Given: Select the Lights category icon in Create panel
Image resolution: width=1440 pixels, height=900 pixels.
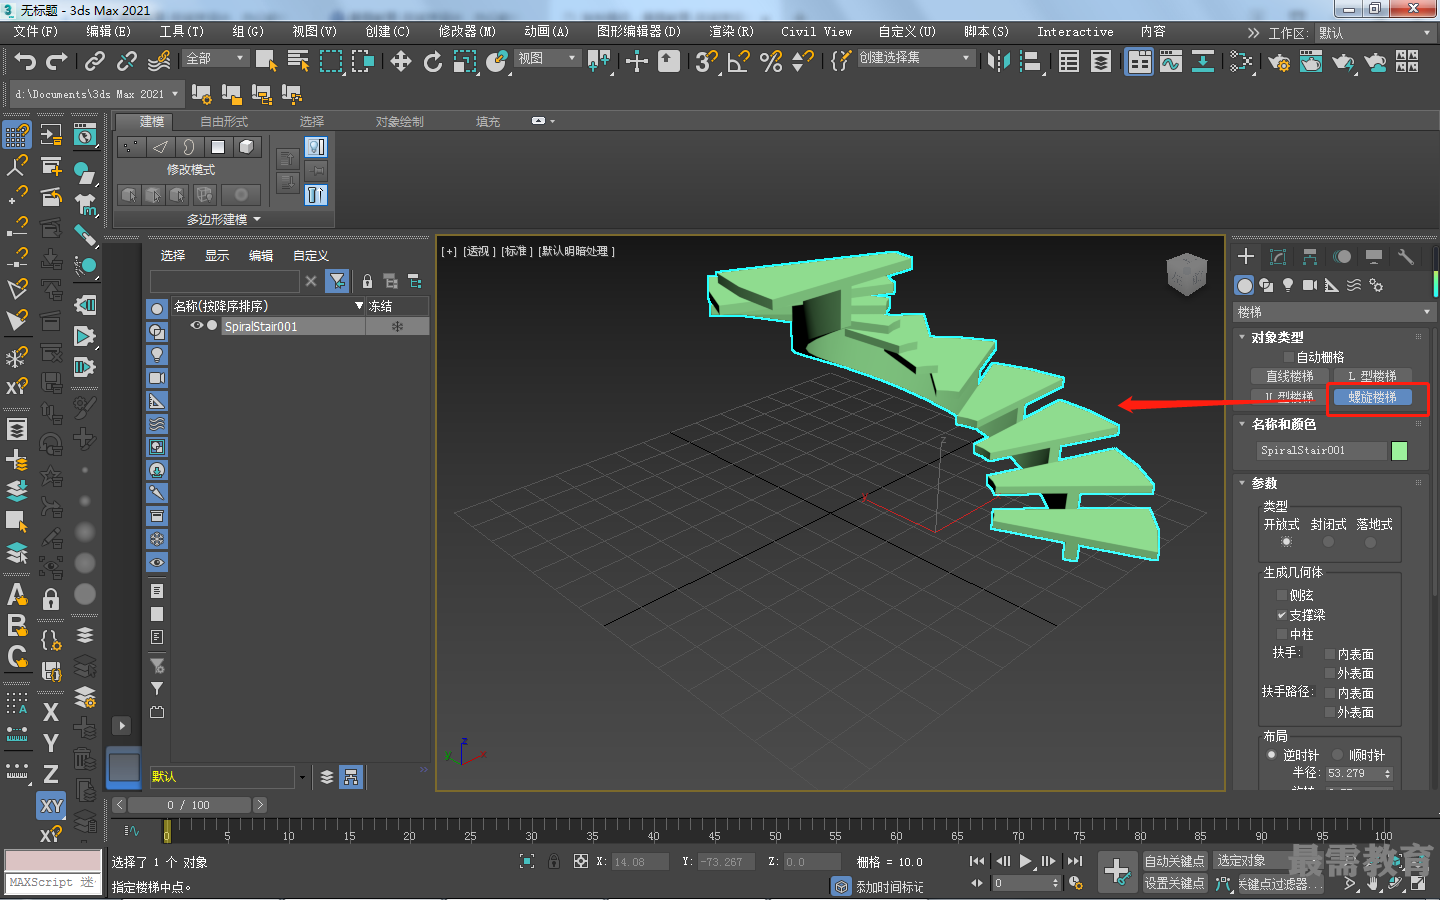Looking at the screenshot, I should click(1288, 285).
